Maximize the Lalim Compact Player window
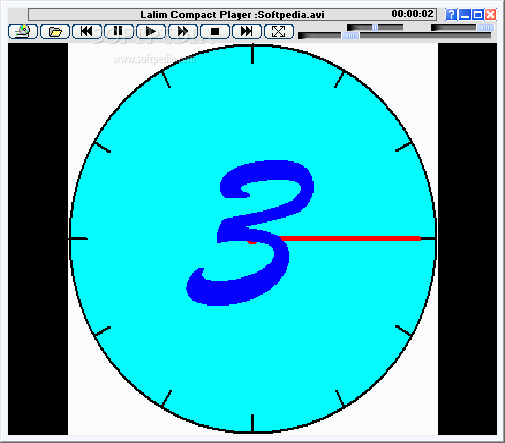Viewport: 505px width, 443px height. tap(478, 15)
